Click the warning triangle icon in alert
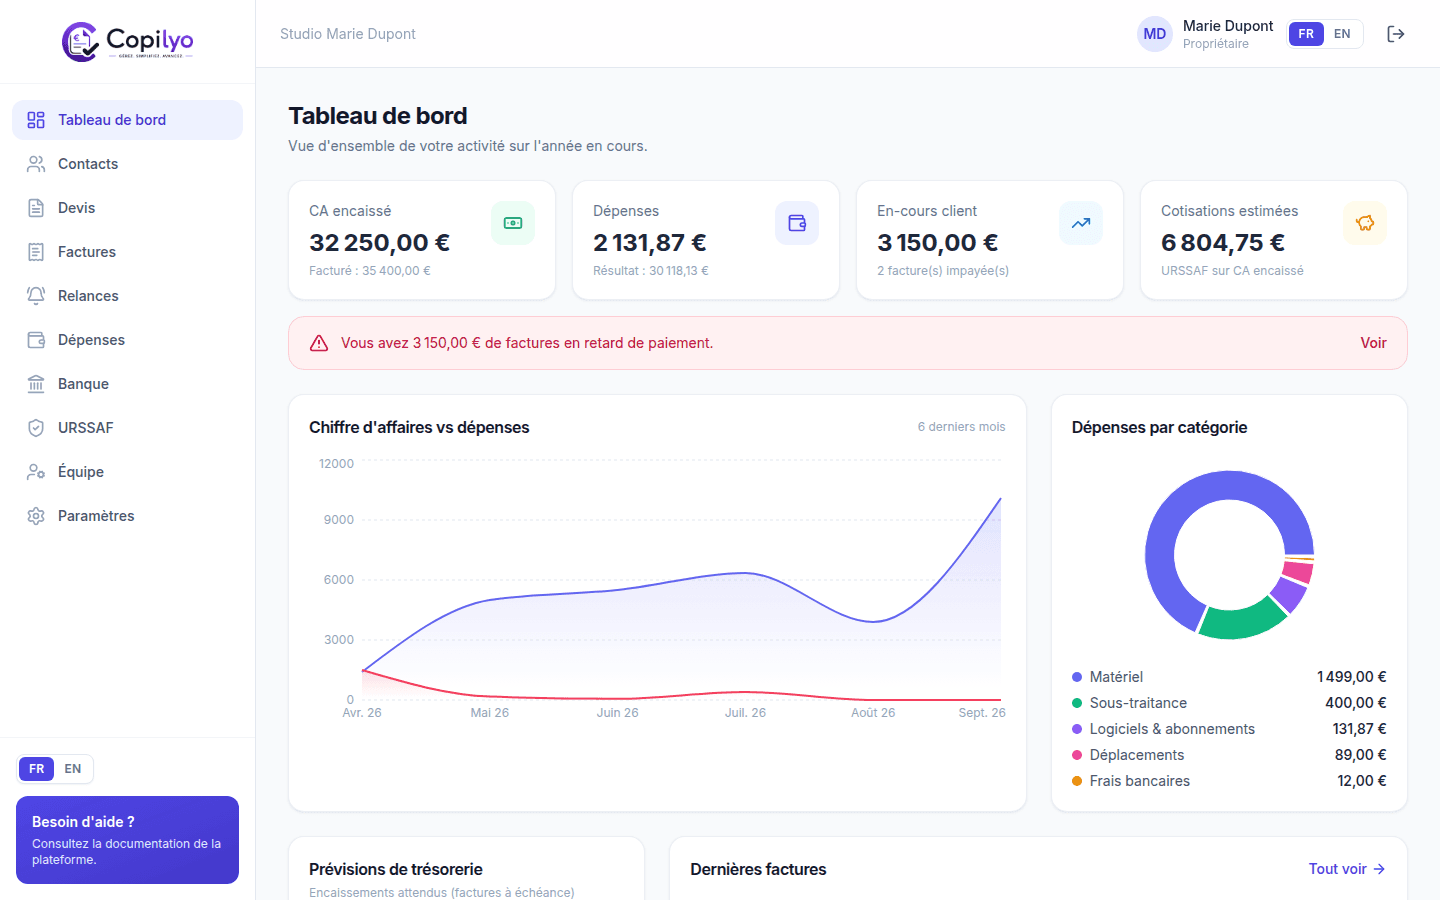Viewport: 1440px width, 900px height. (319, 343)
